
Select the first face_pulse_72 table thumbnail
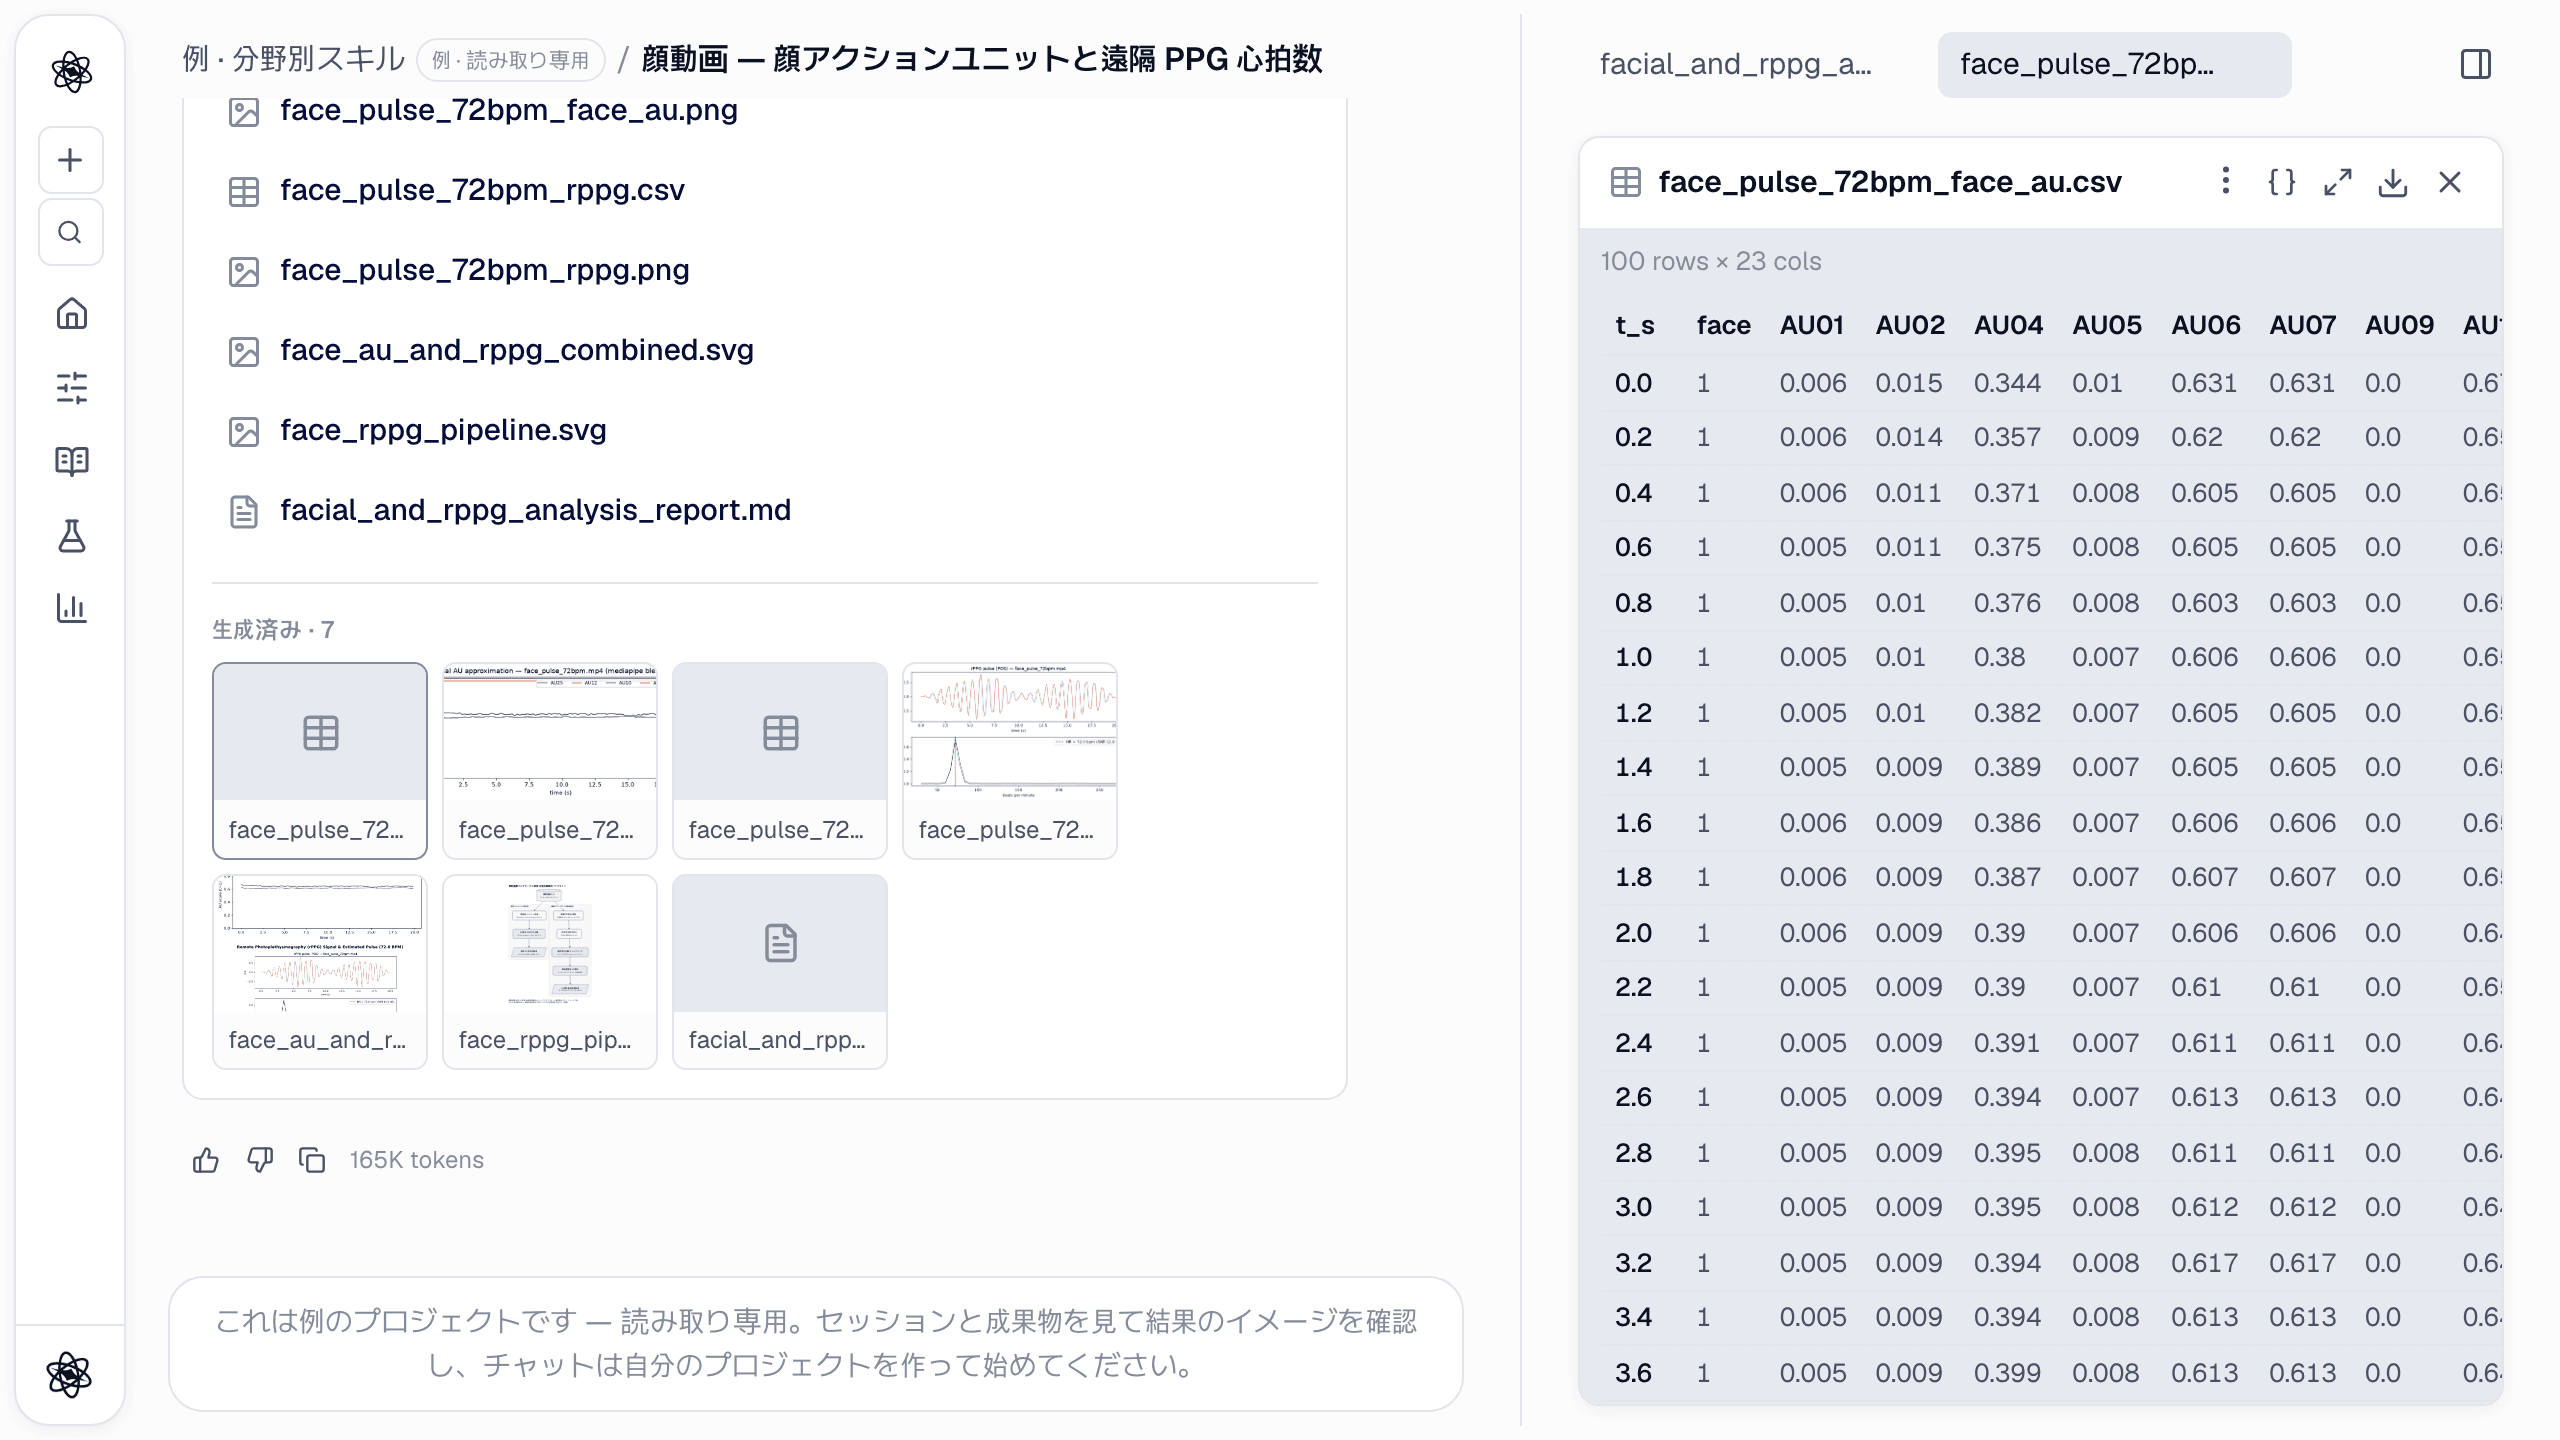pyautogui.click(x=320, y=760)
